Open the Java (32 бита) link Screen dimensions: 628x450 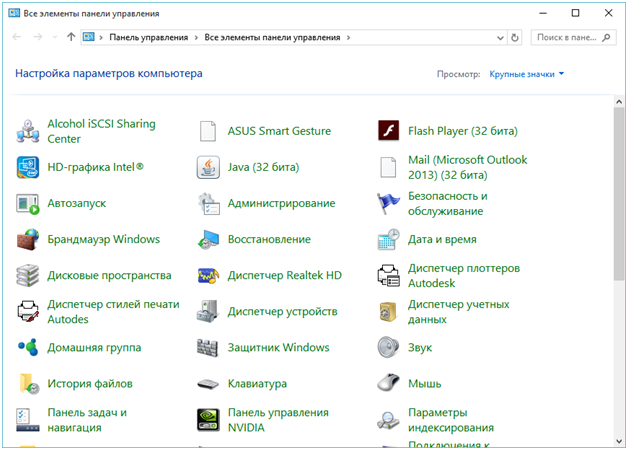[263, 167]
